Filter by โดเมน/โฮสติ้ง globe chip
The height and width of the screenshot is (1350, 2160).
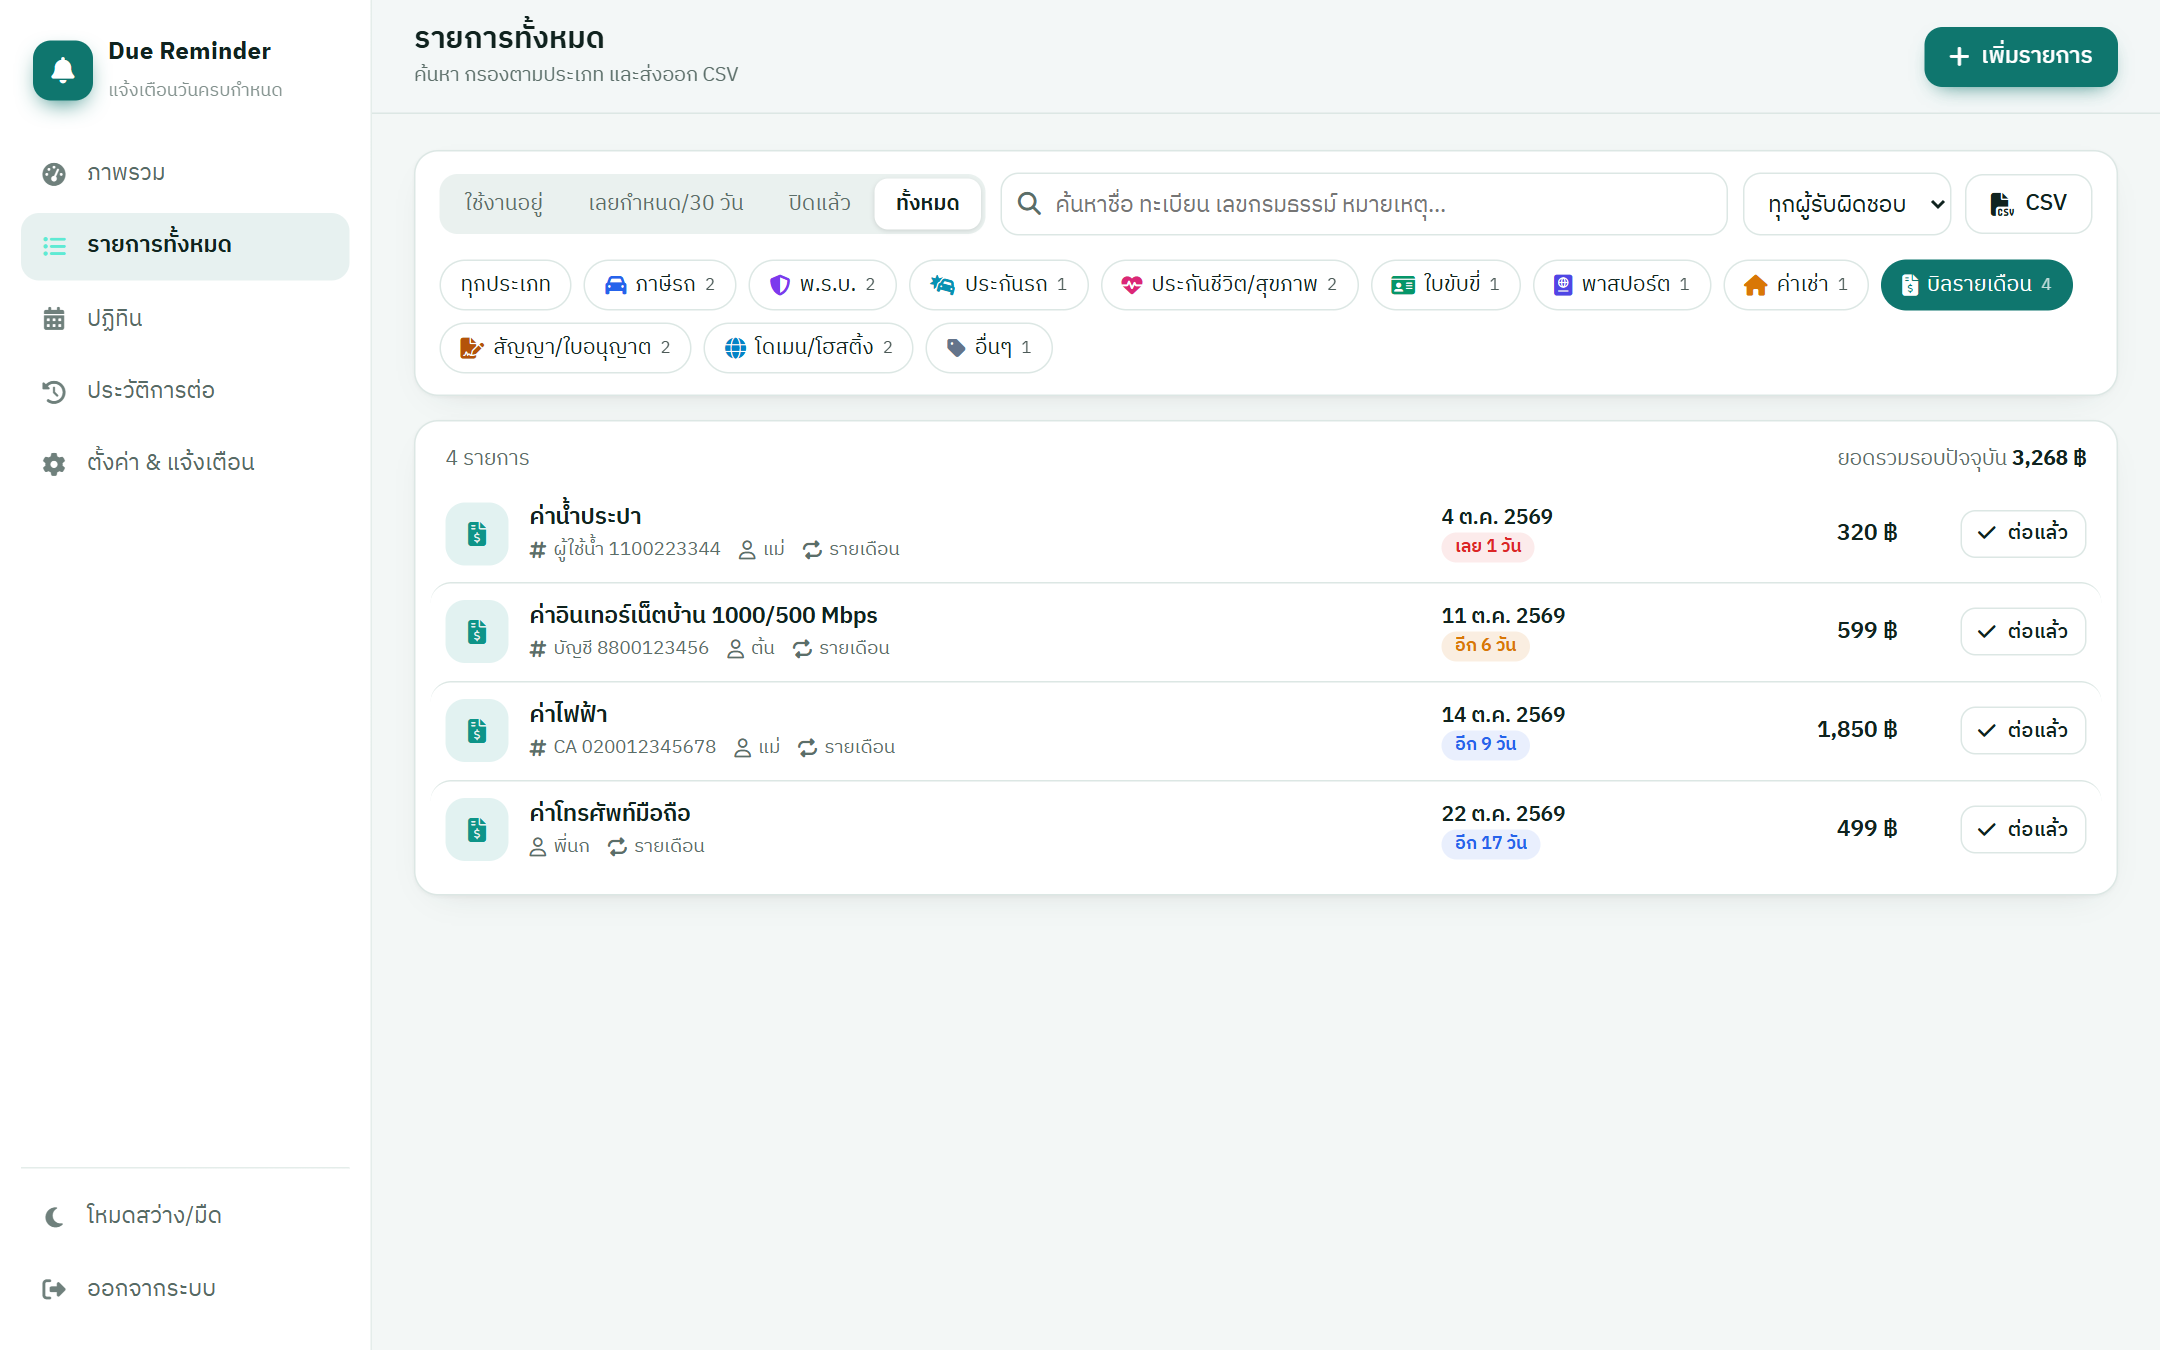click(808, 348)
